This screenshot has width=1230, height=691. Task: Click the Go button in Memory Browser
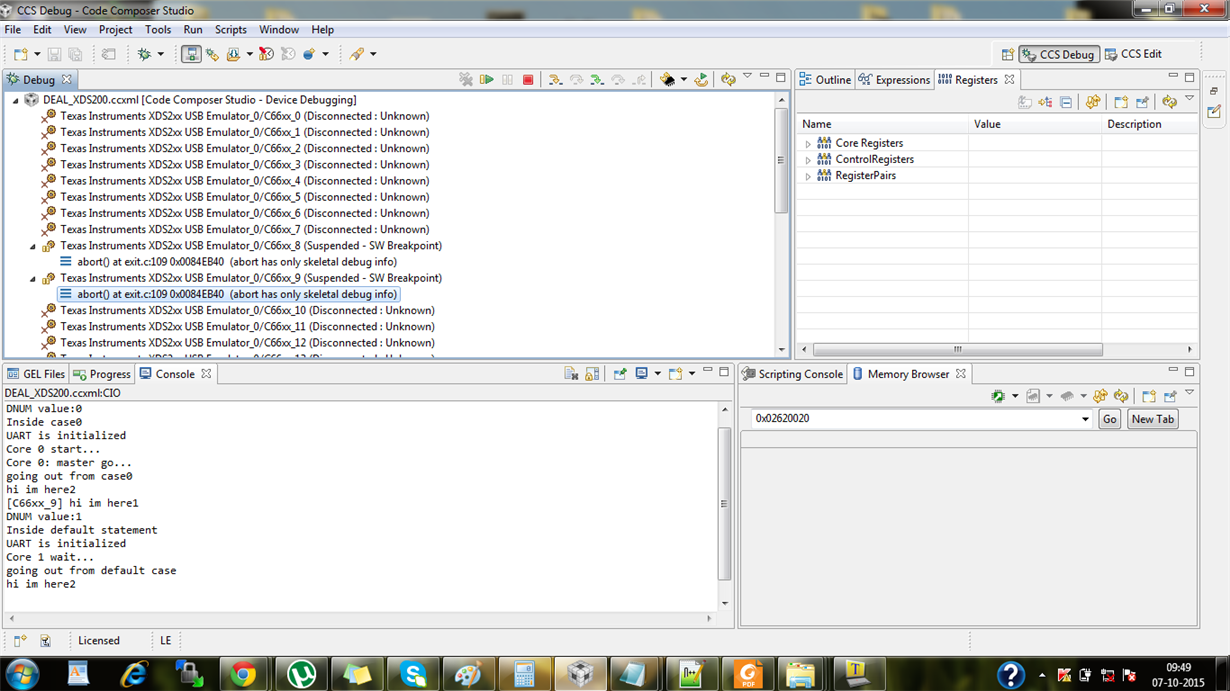1109,419
